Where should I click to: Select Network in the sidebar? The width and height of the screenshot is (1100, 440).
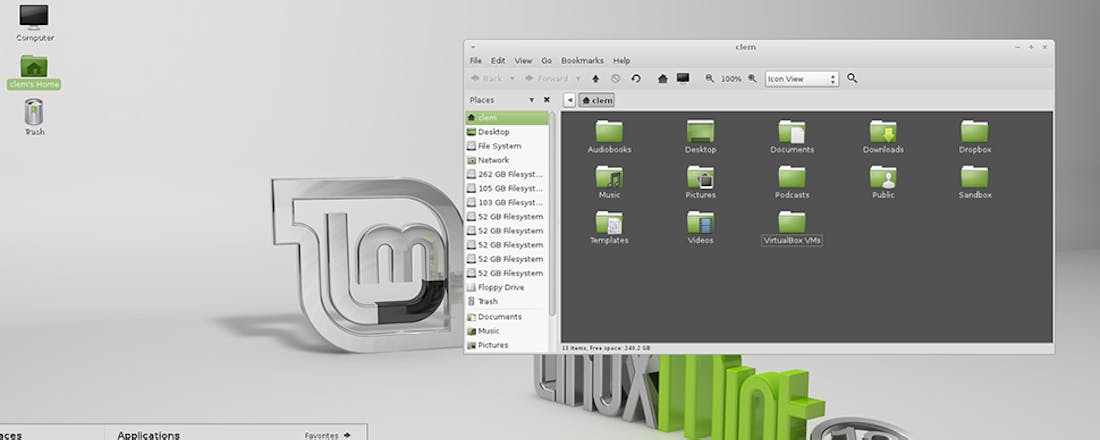click(x=507, y=160)
